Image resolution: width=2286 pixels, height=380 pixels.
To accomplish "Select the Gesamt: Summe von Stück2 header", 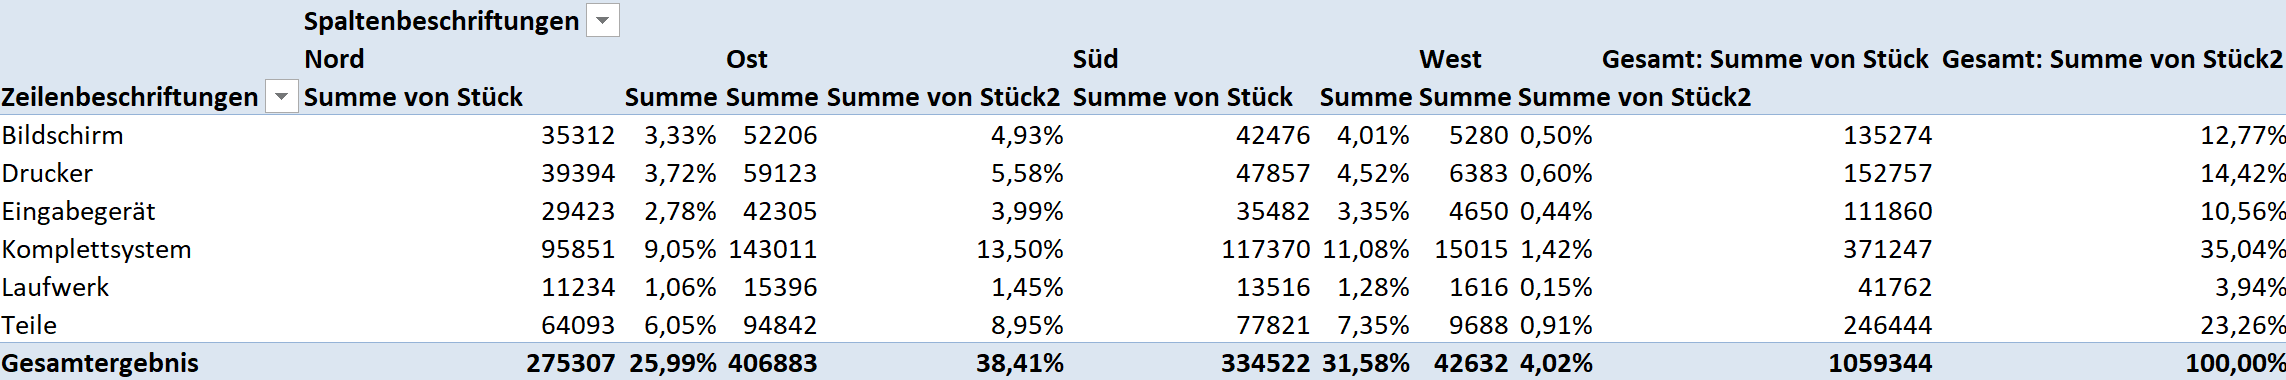I will (2113, 59).
